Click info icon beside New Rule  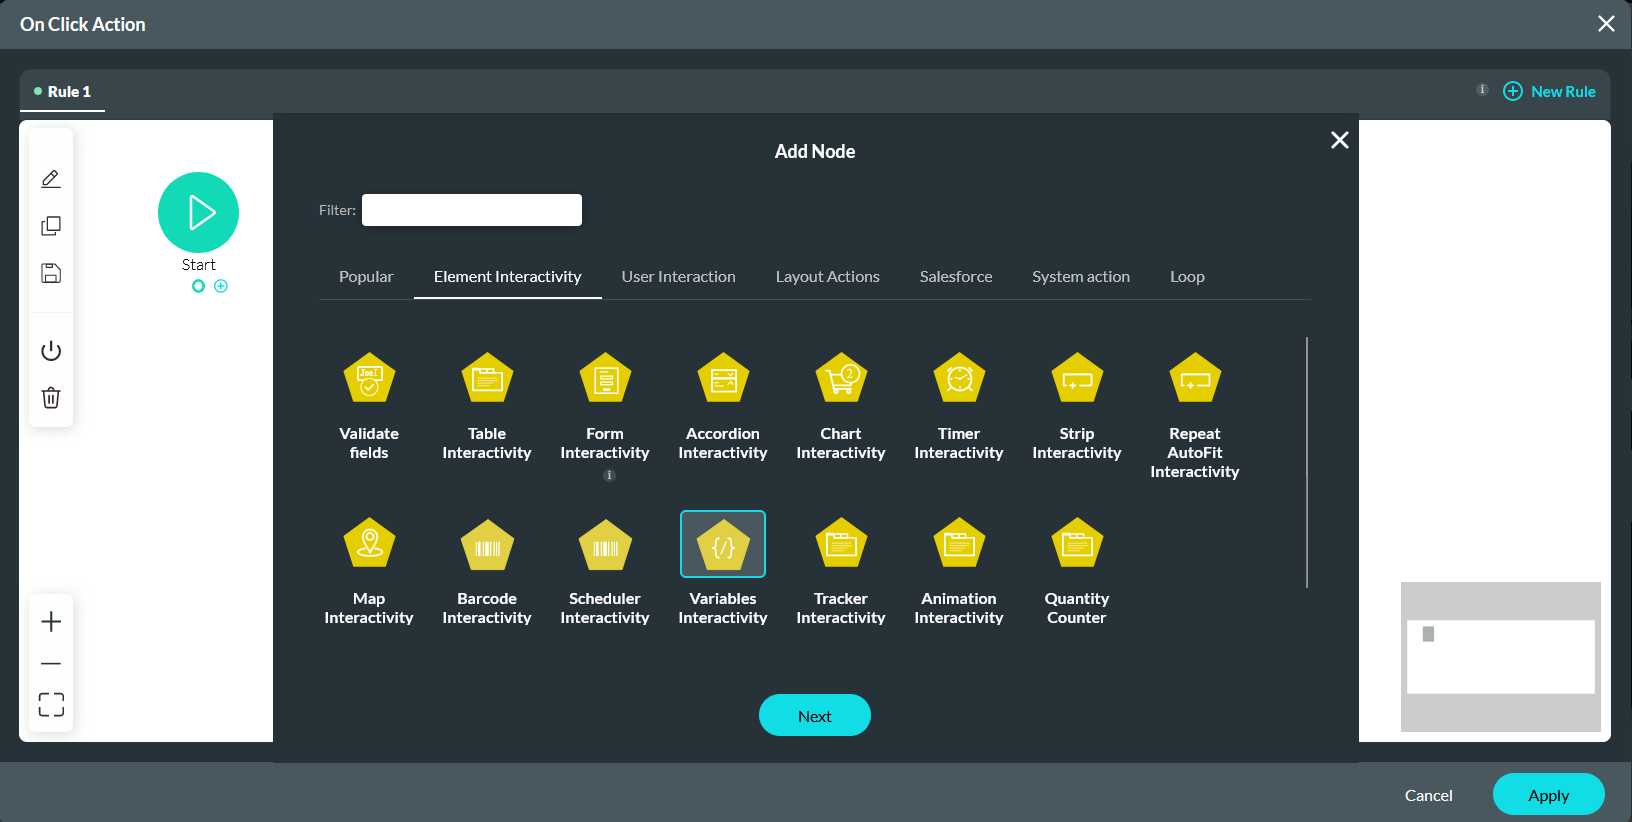1482,90
